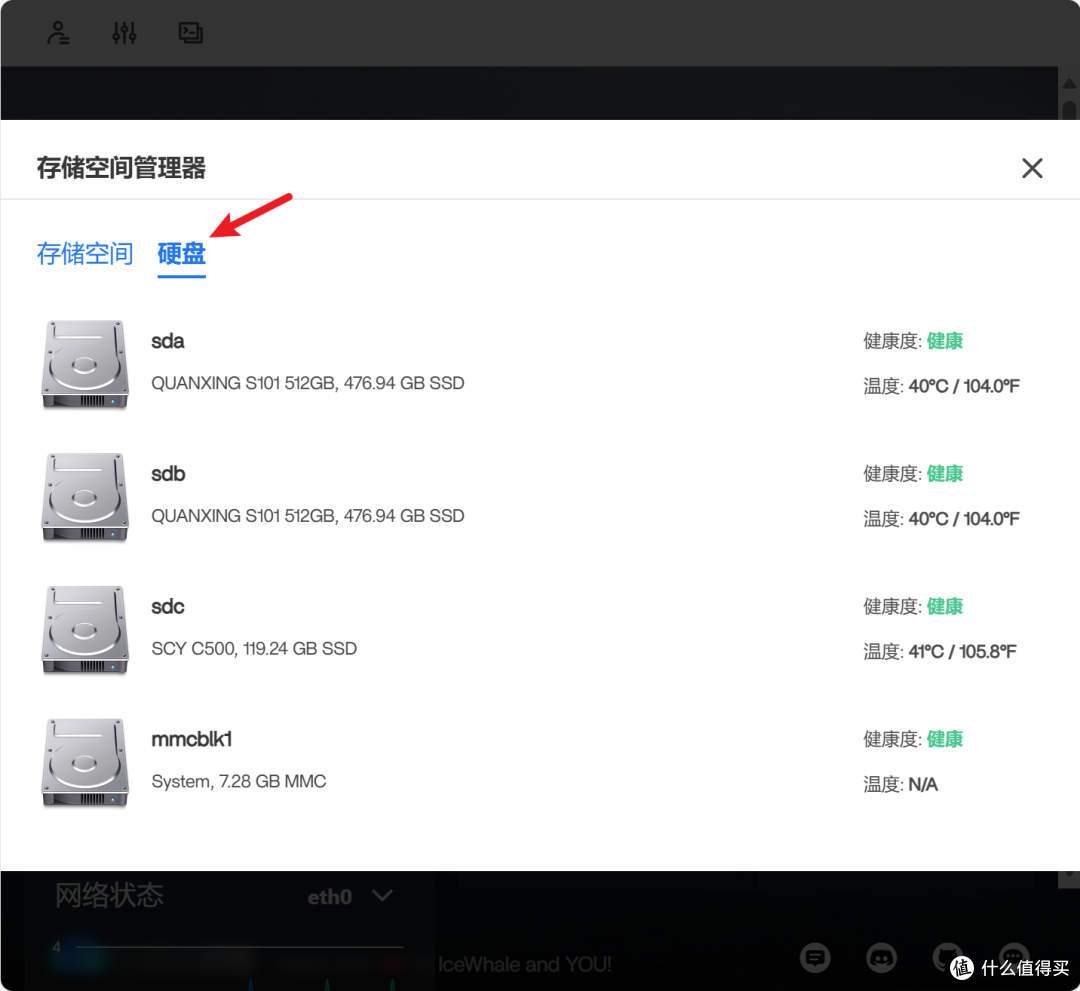Select the sdc disk name label
The image size is (1080, 991).
(x=168, y=607)
